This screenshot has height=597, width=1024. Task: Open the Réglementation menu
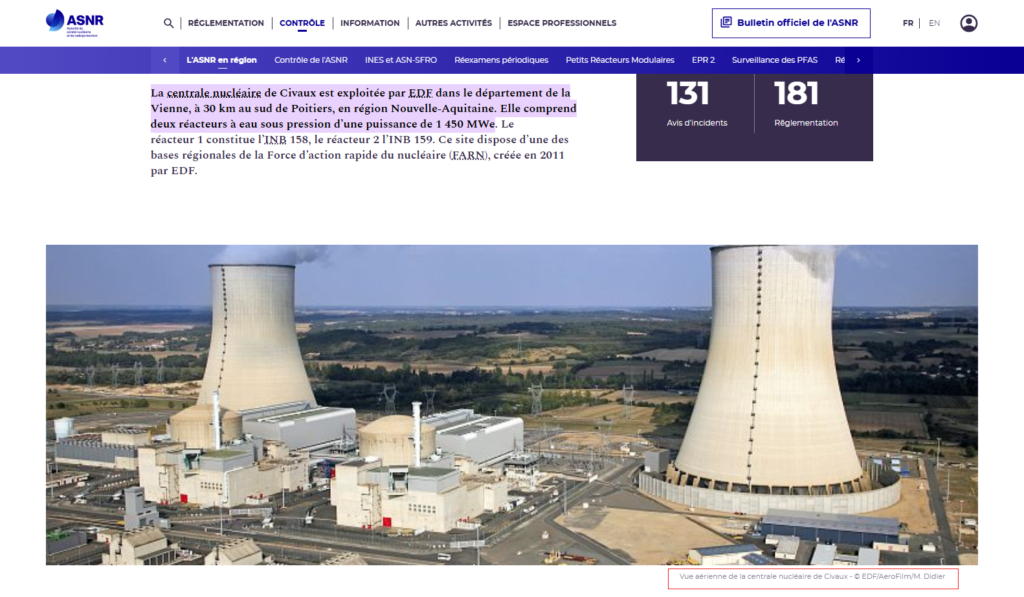click(226, 23)
